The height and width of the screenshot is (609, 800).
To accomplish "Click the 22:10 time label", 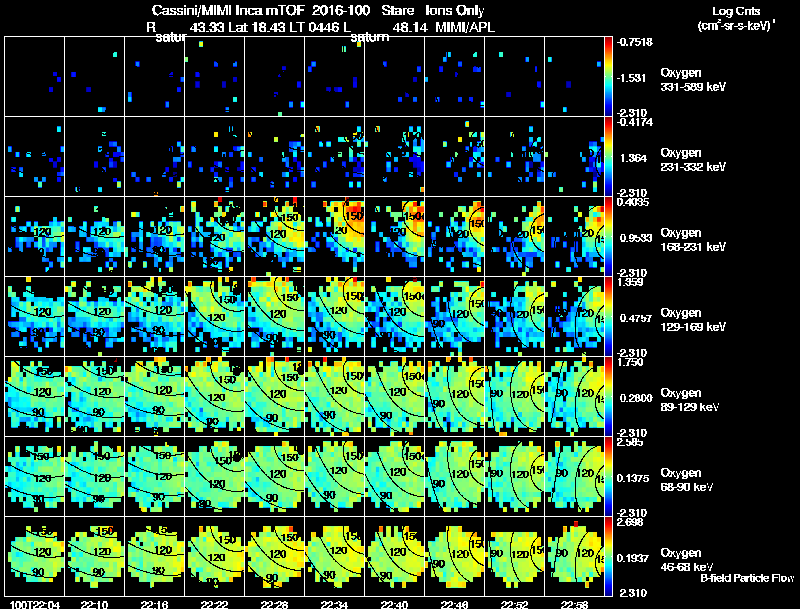I will click(94, 604).
